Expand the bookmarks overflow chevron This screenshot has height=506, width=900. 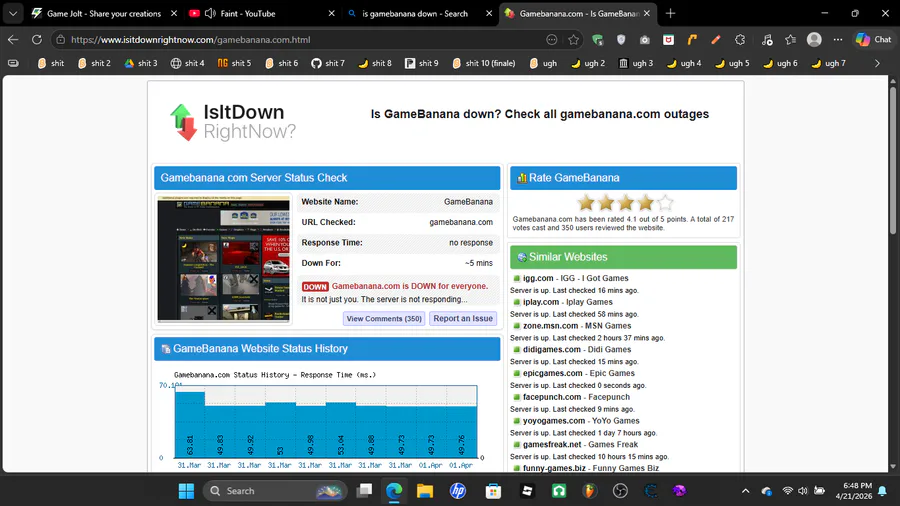[877, 63]
